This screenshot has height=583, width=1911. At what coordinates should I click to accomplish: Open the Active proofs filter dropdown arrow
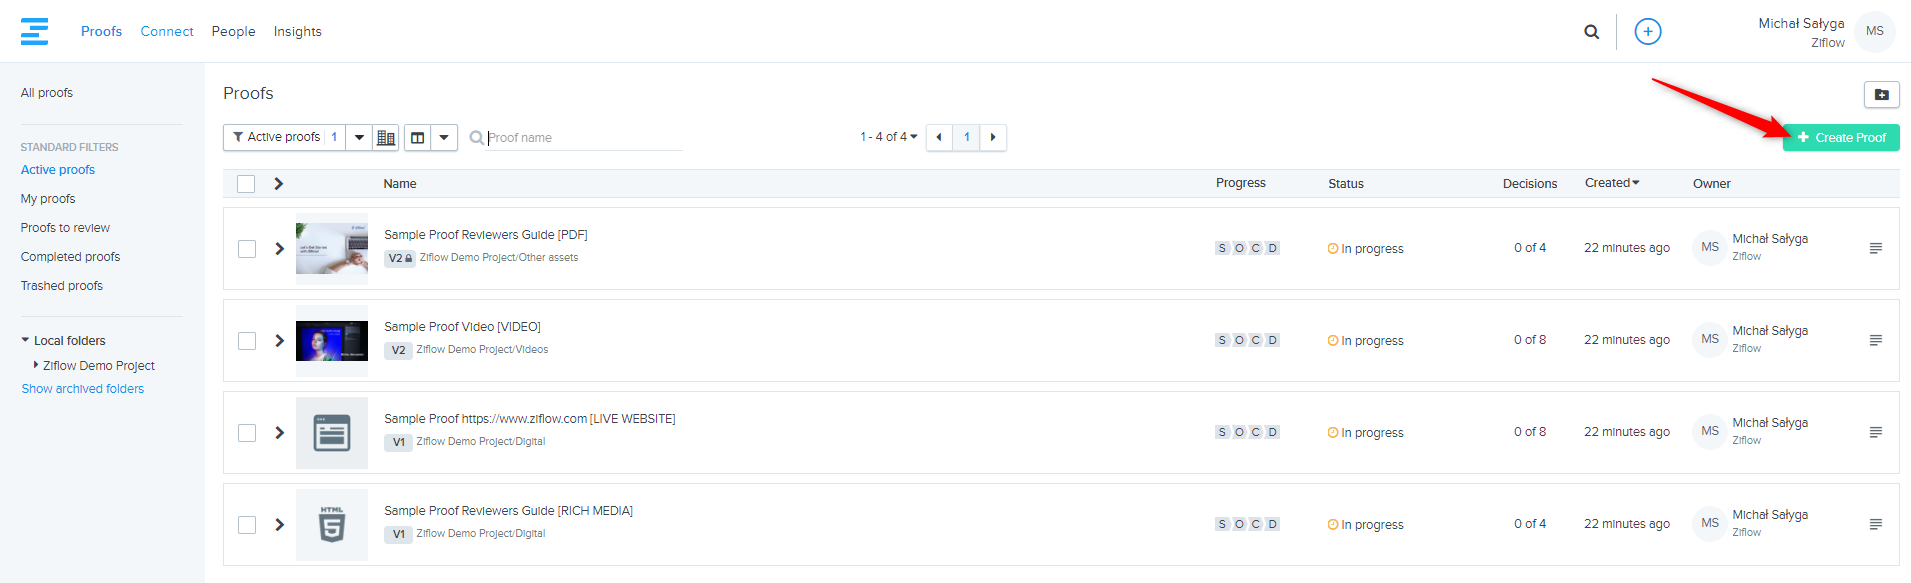click(x=359, y=137)
